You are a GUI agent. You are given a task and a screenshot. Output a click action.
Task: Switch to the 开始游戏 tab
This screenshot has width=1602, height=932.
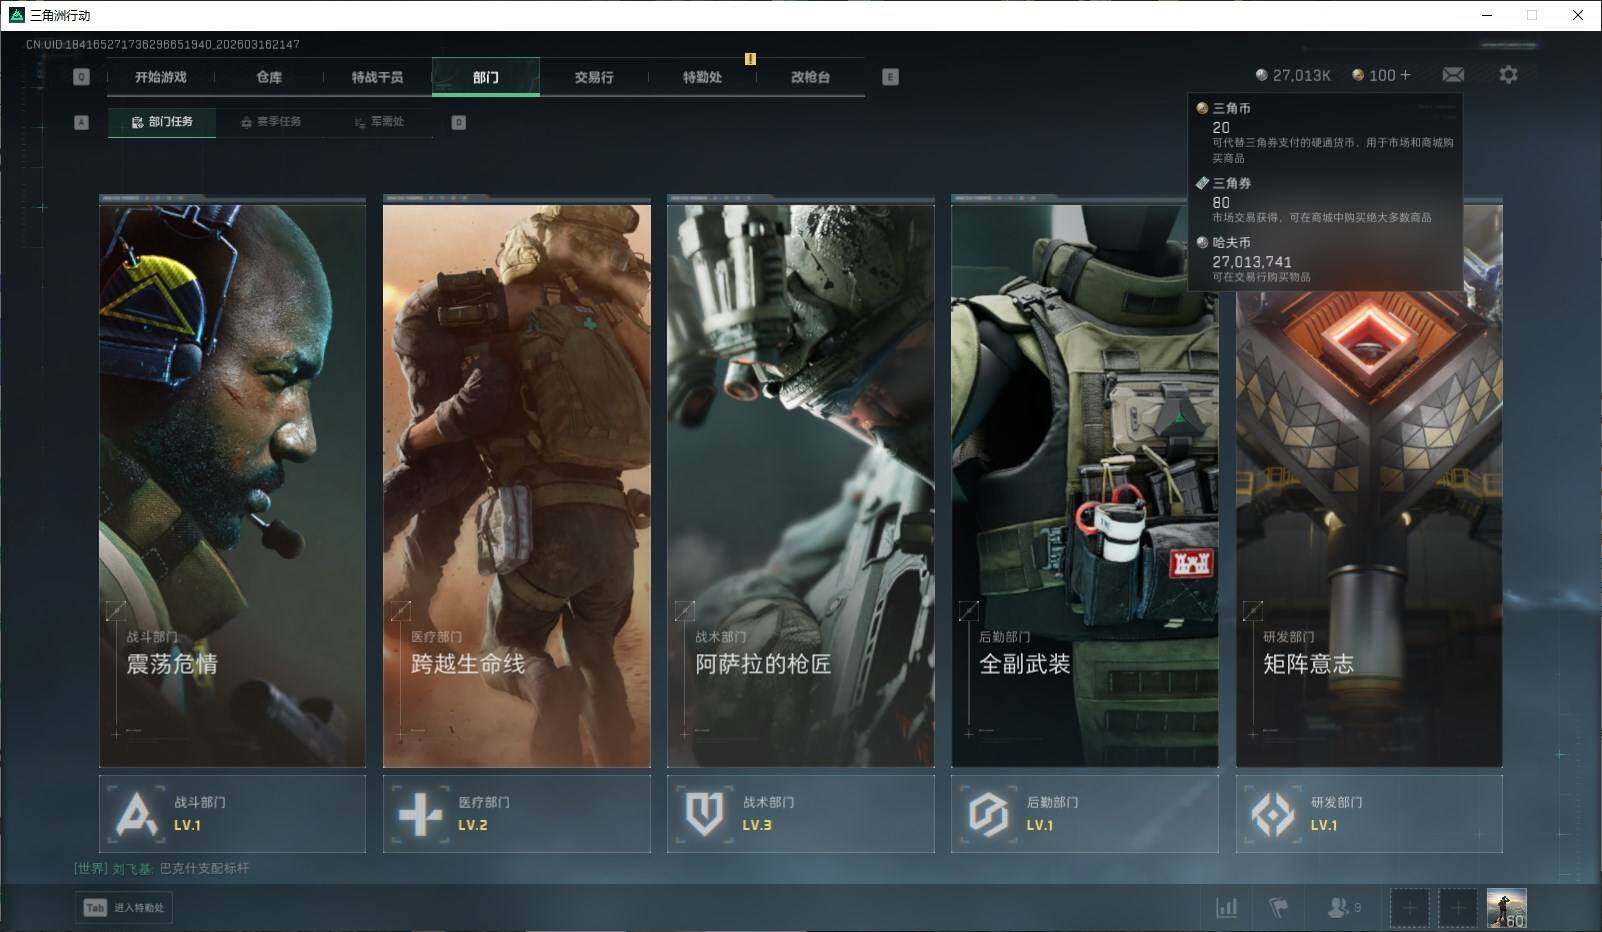tap(161, 77)
